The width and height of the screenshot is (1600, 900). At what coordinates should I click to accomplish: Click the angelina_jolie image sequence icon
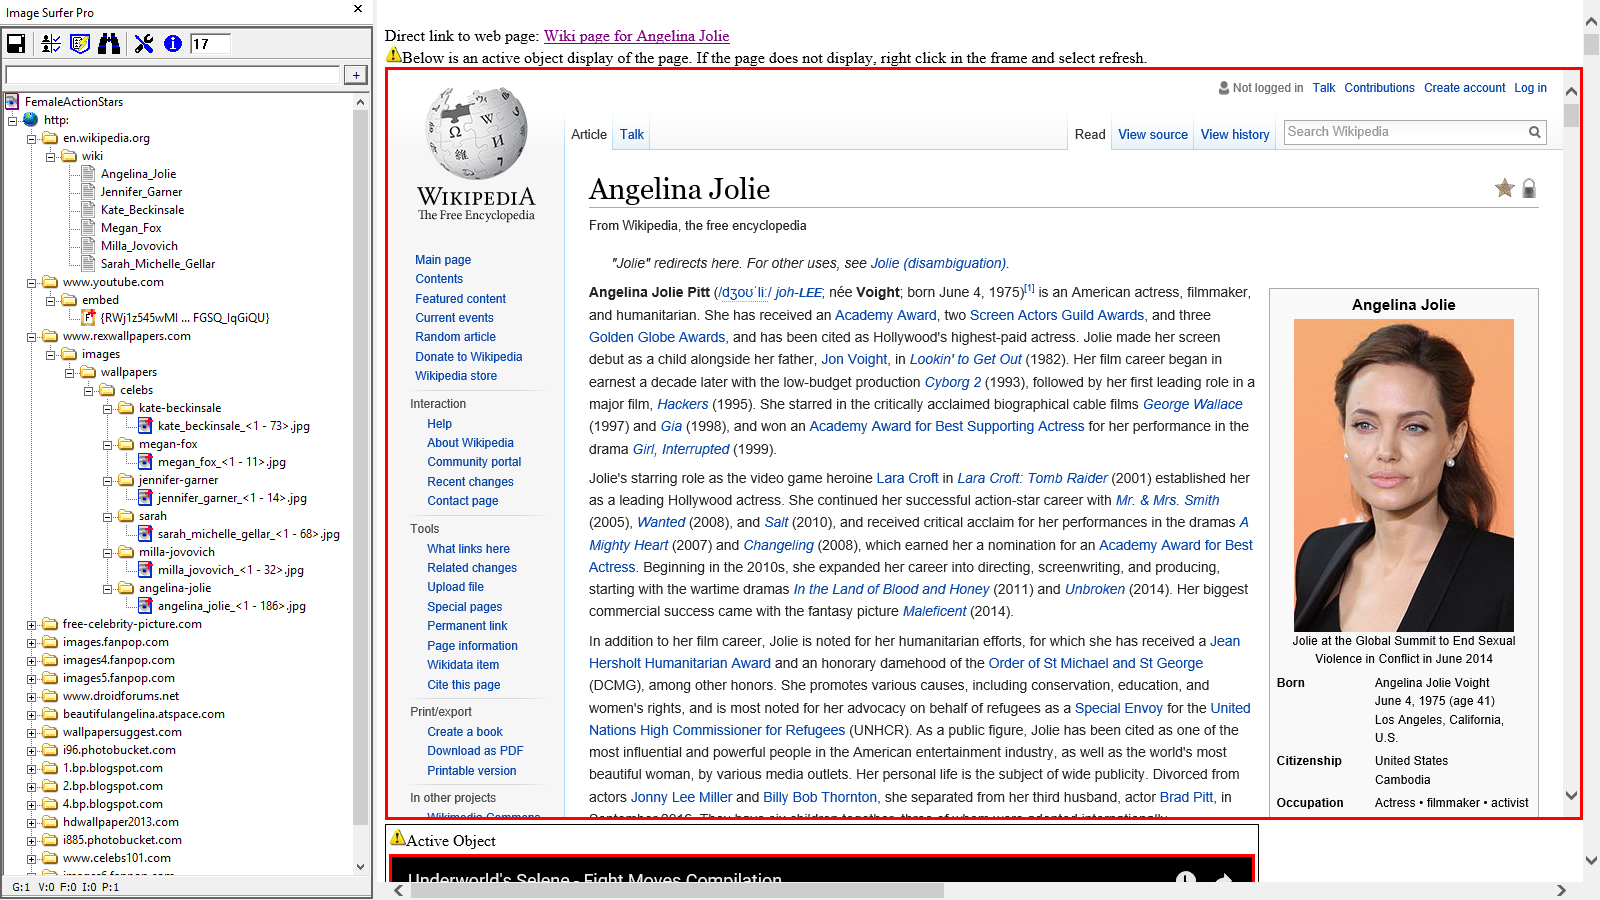coord(145,605)
